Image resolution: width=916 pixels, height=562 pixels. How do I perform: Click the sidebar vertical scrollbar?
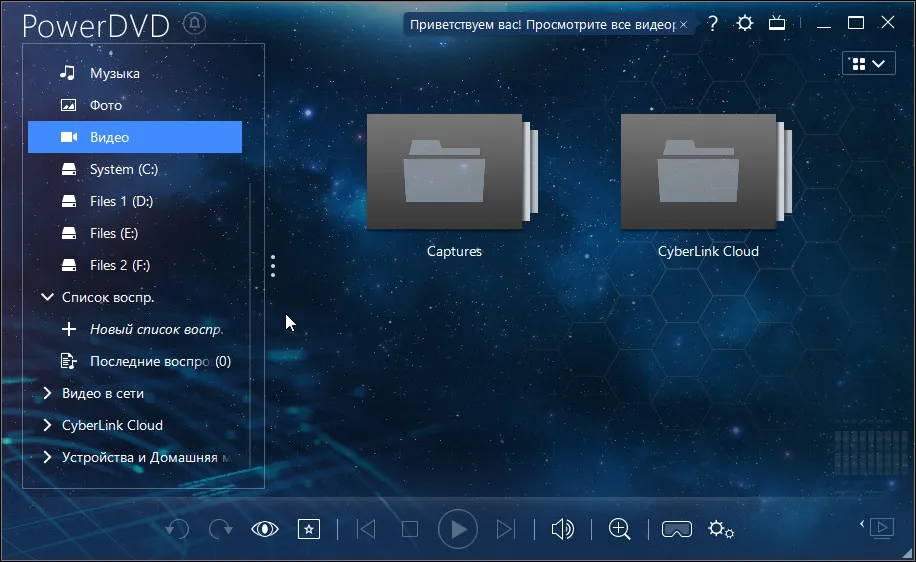[250, 325]
